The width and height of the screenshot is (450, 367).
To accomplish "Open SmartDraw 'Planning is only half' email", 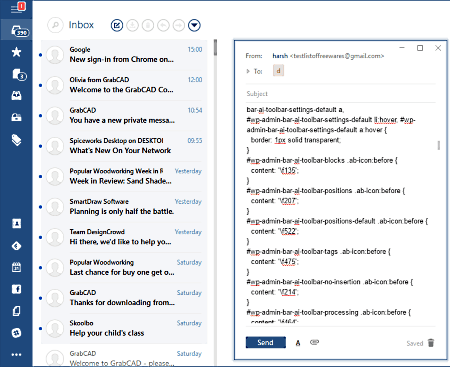I will [x=124, y=207].
